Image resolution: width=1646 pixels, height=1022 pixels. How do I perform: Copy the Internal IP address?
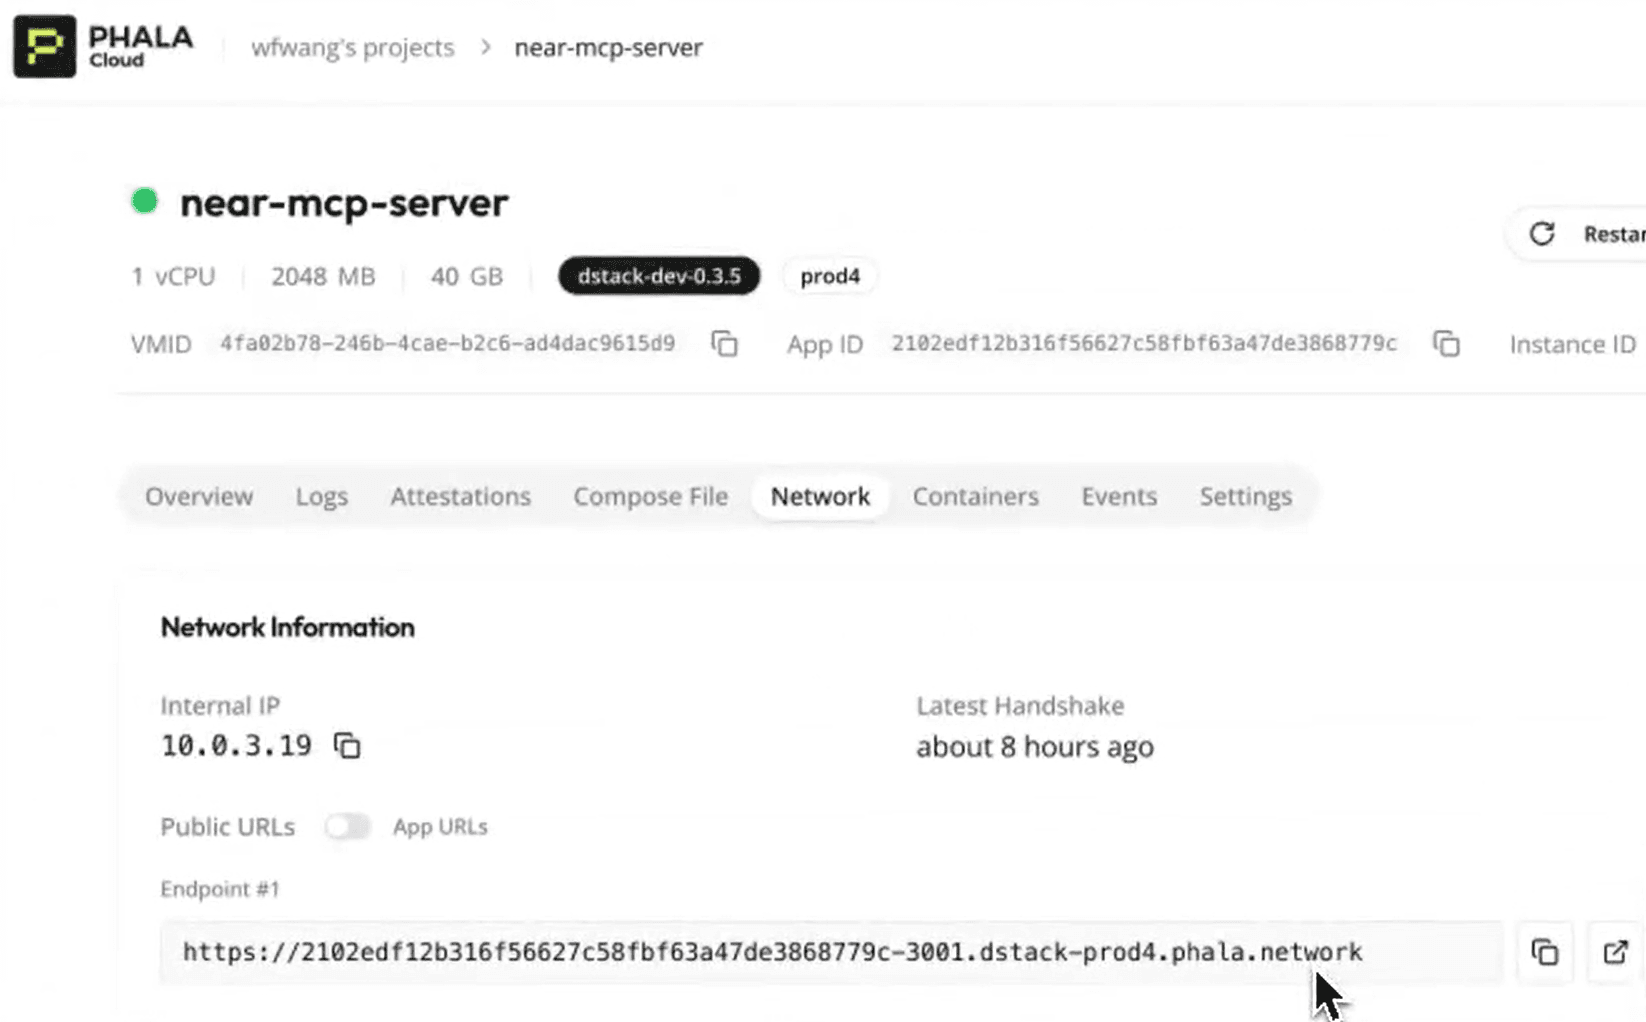click(x=347, y=746)
